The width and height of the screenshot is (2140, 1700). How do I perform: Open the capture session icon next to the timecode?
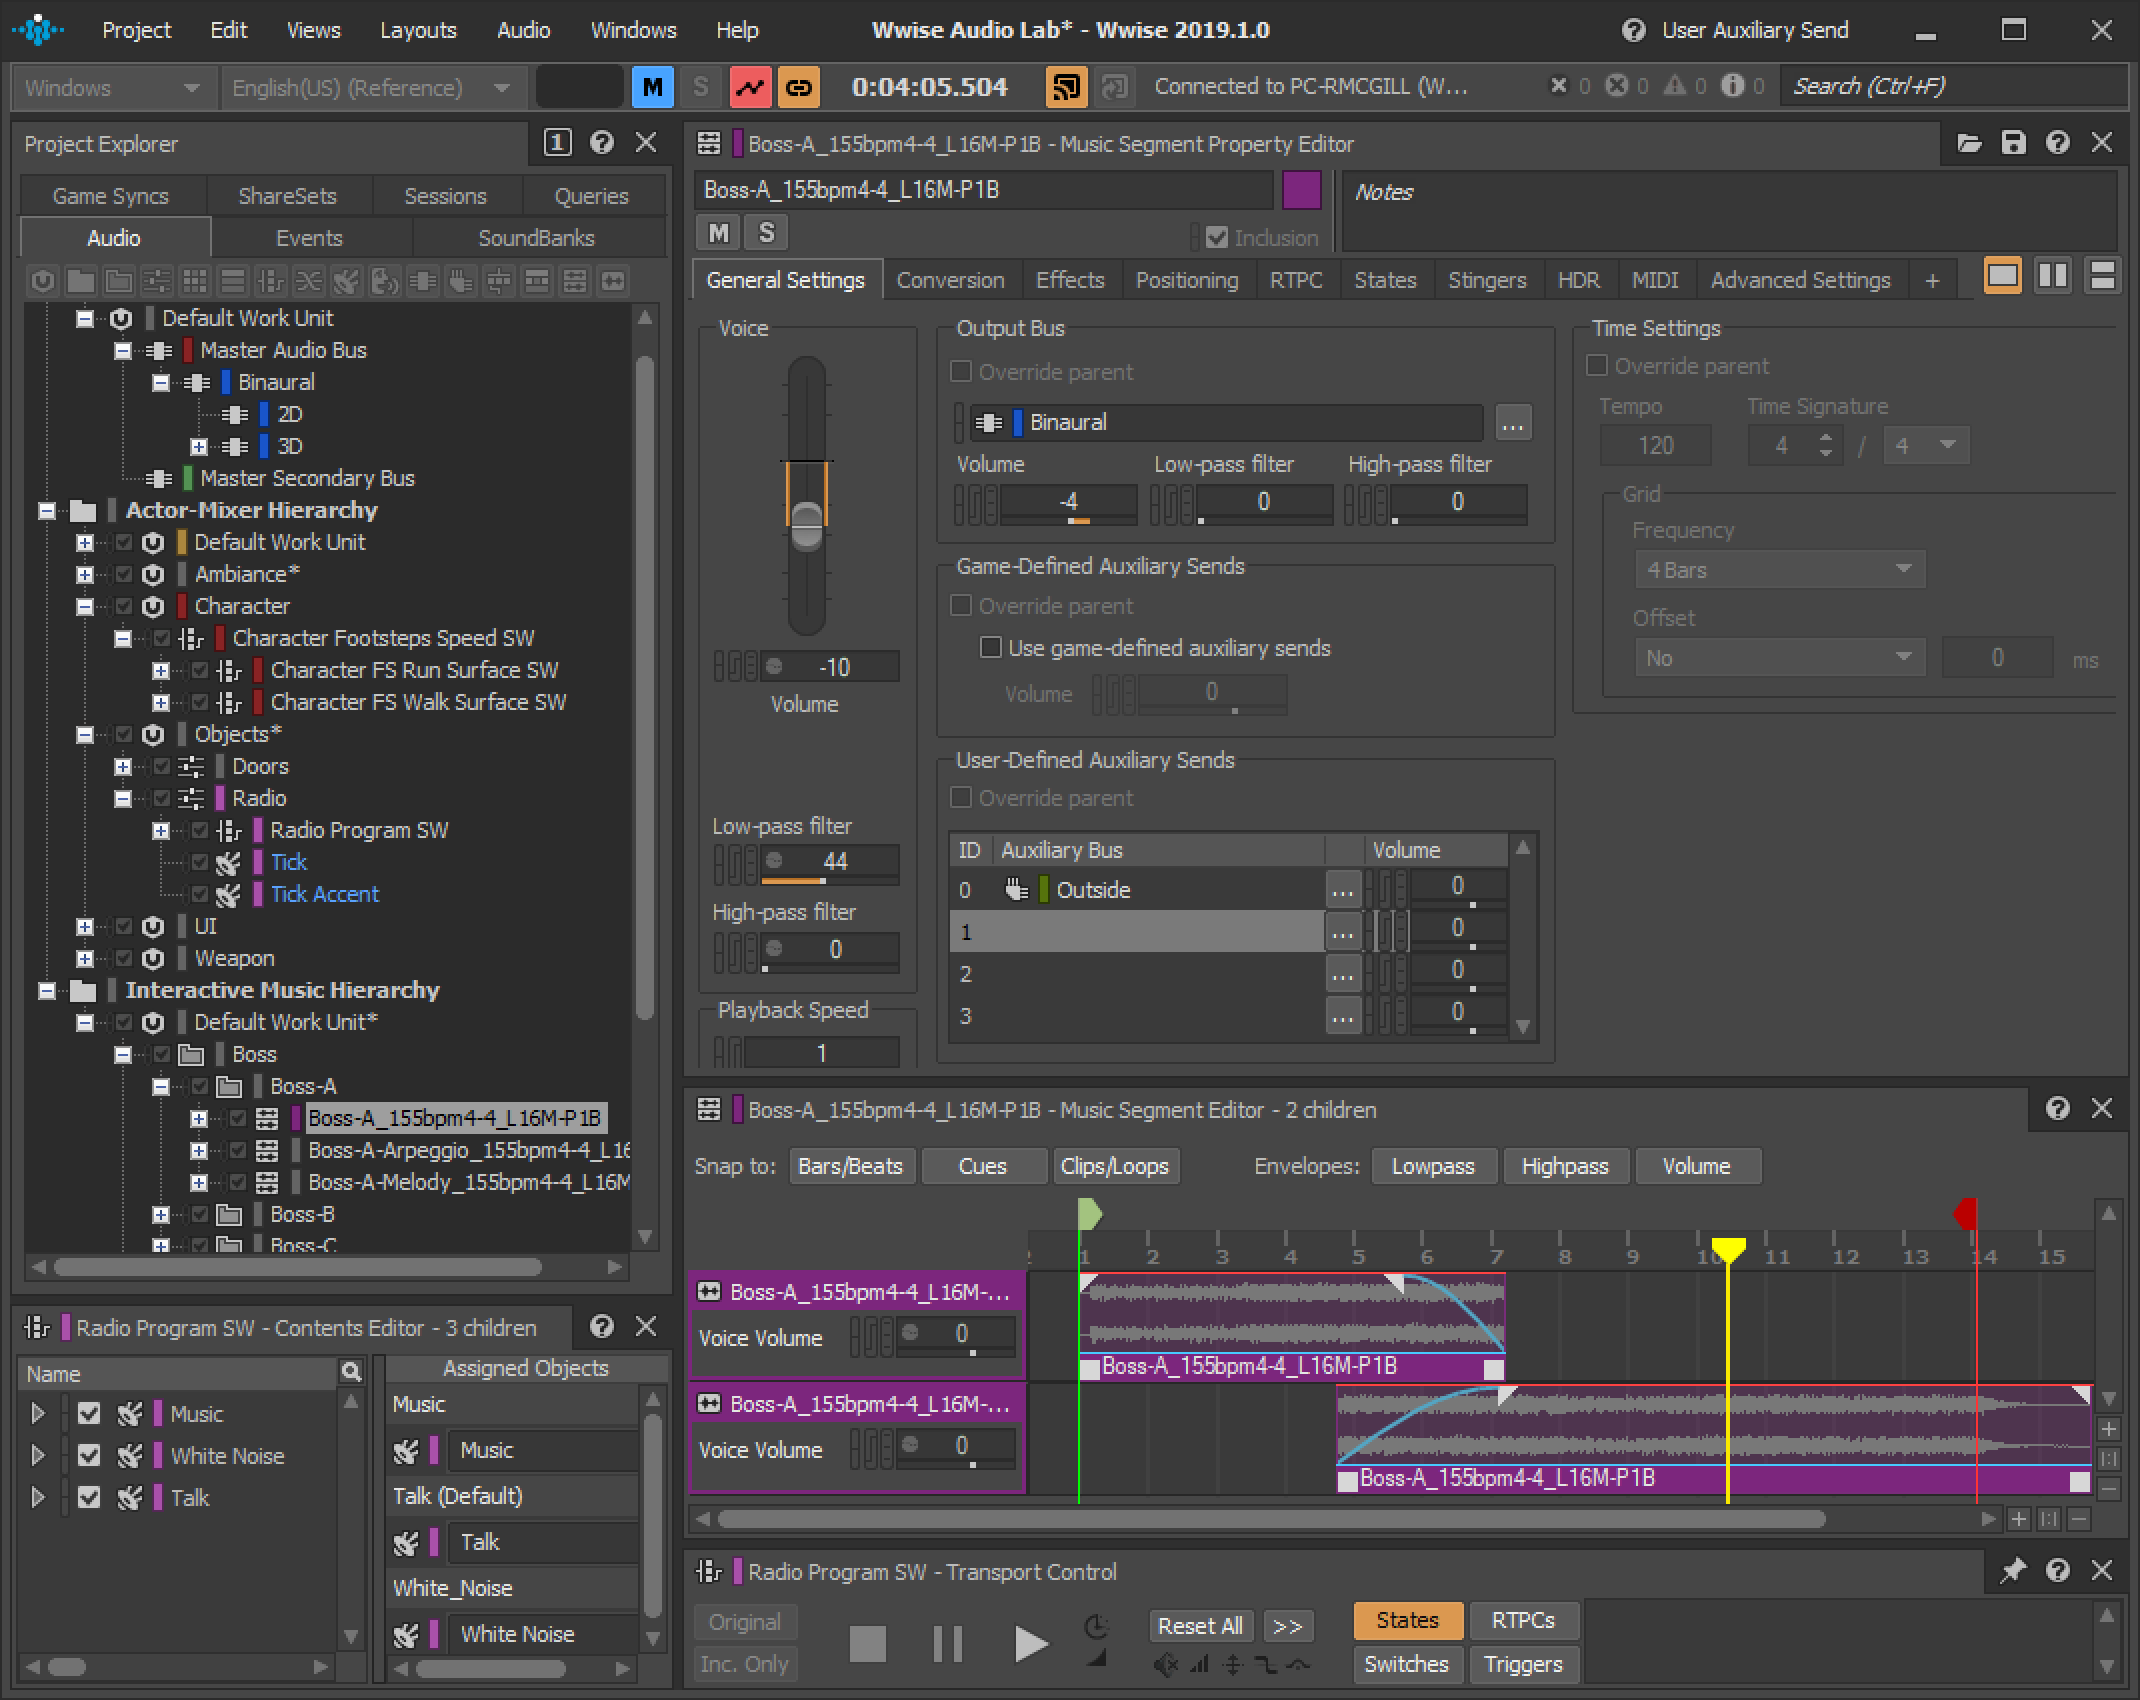click(x=1066, y=87)
